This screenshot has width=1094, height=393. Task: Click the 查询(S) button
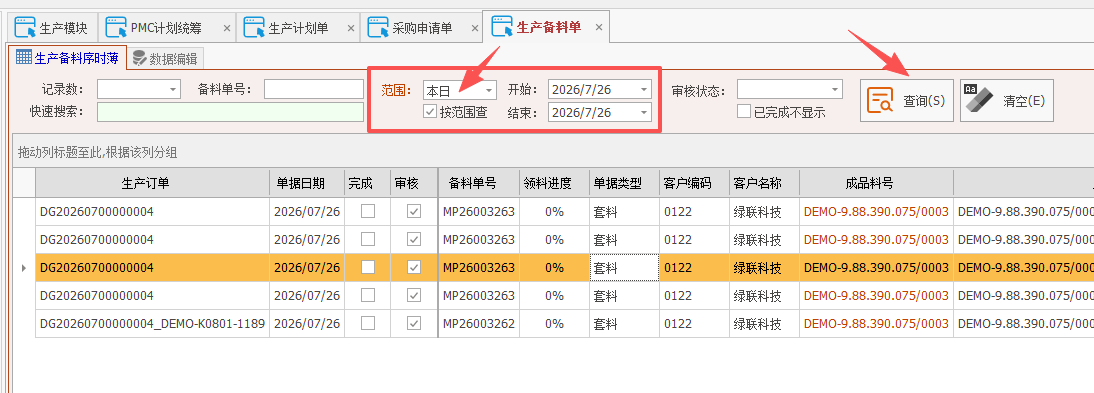[906, 101]
